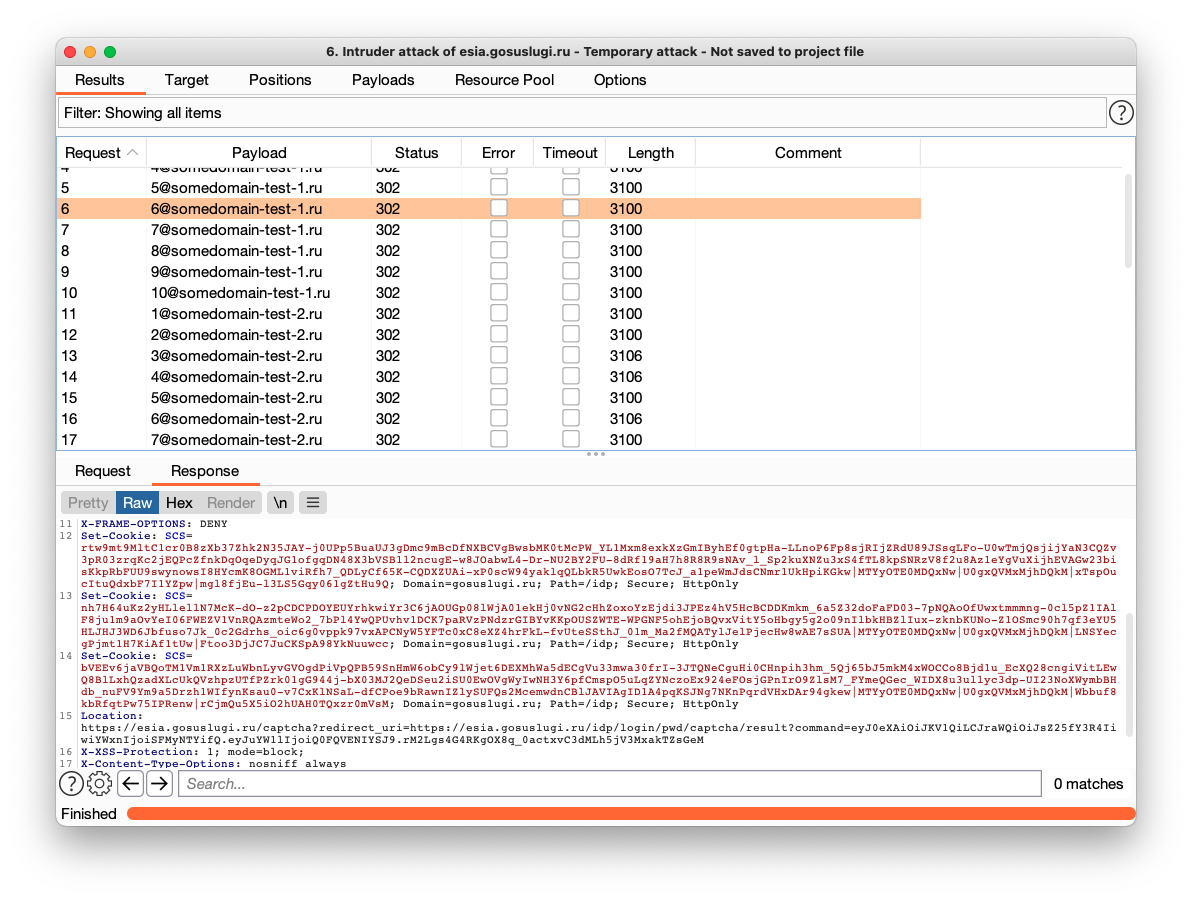Select the Pretty view button
This screenshot has width=1192, height=900.
pos(88,502)
